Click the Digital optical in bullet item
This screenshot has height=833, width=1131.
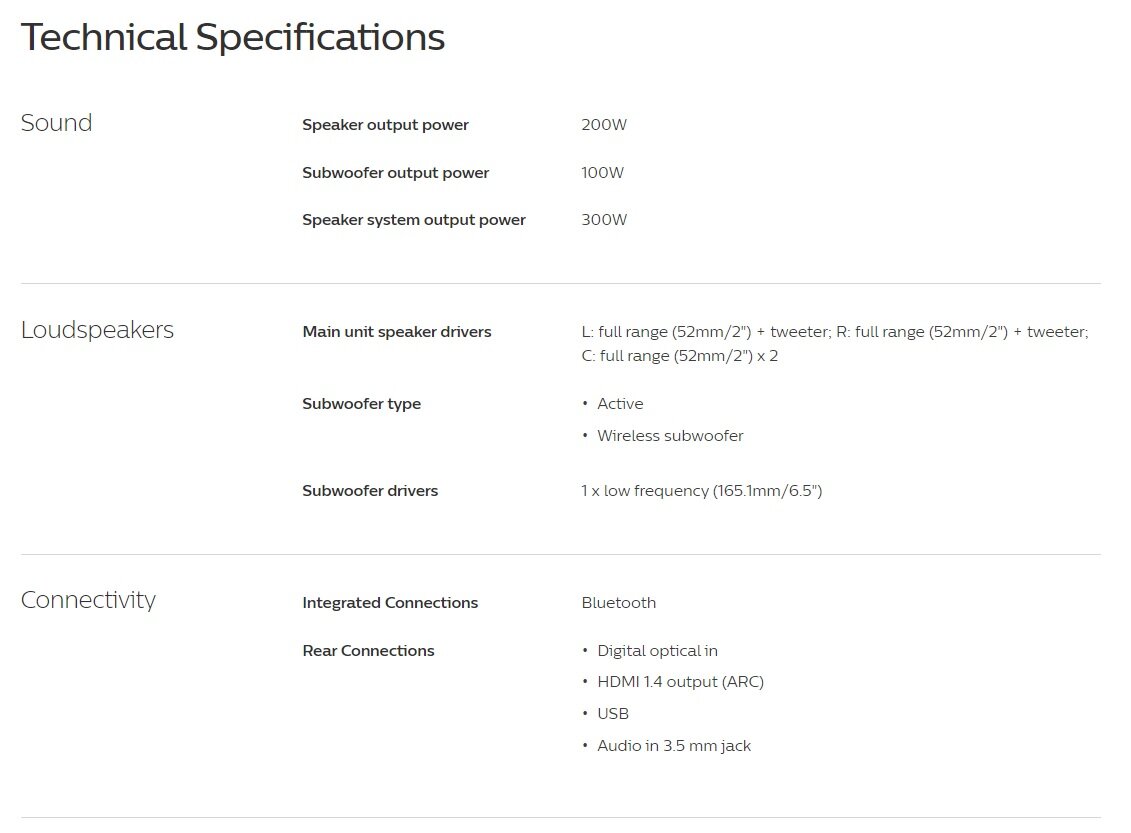click(x=657, y=651)
